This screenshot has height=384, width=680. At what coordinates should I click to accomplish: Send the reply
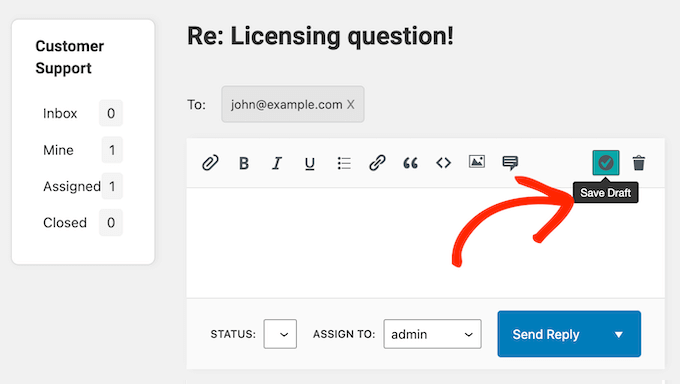coord(546,334)
